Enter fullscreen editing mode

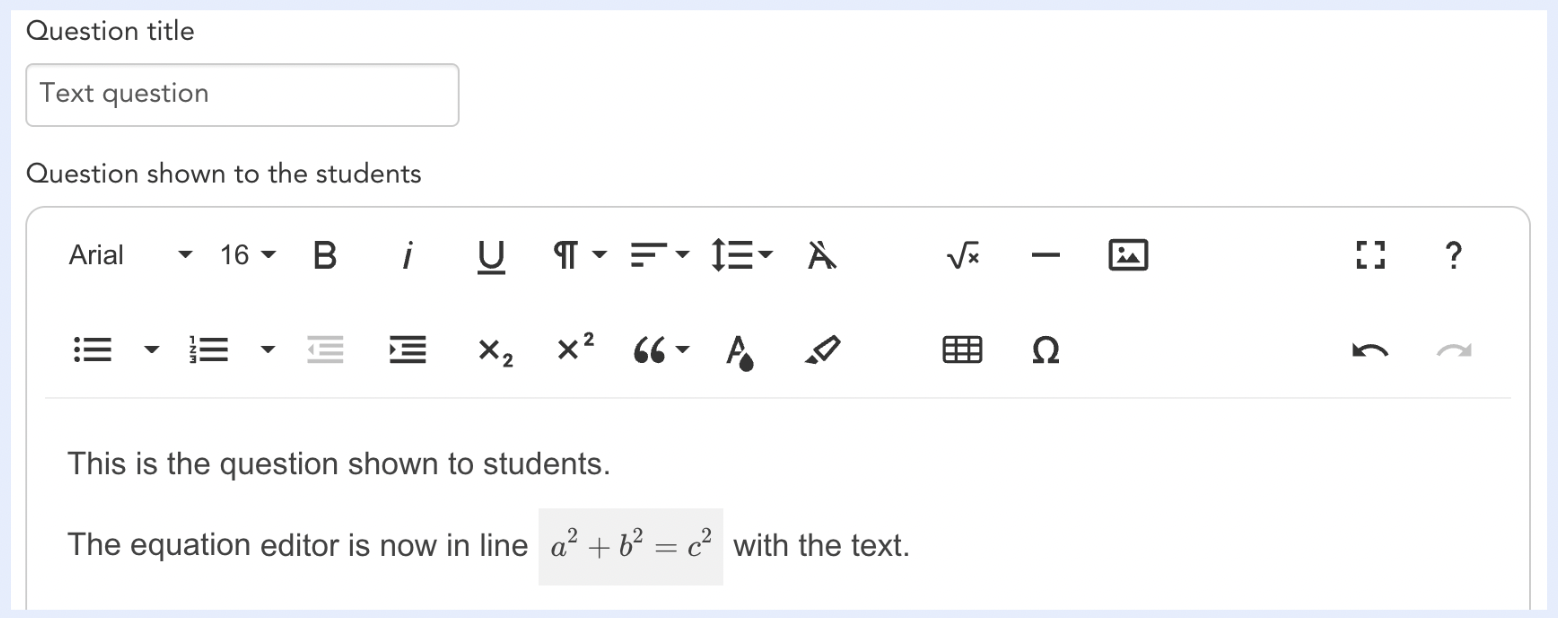pyautogui.click(x=1369, y=255)
